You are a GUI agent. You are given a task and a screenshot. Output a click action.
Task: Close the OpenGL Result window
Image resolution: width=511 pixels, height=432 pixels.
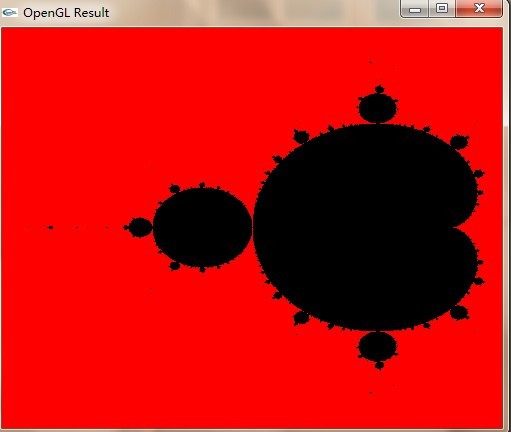479,9
